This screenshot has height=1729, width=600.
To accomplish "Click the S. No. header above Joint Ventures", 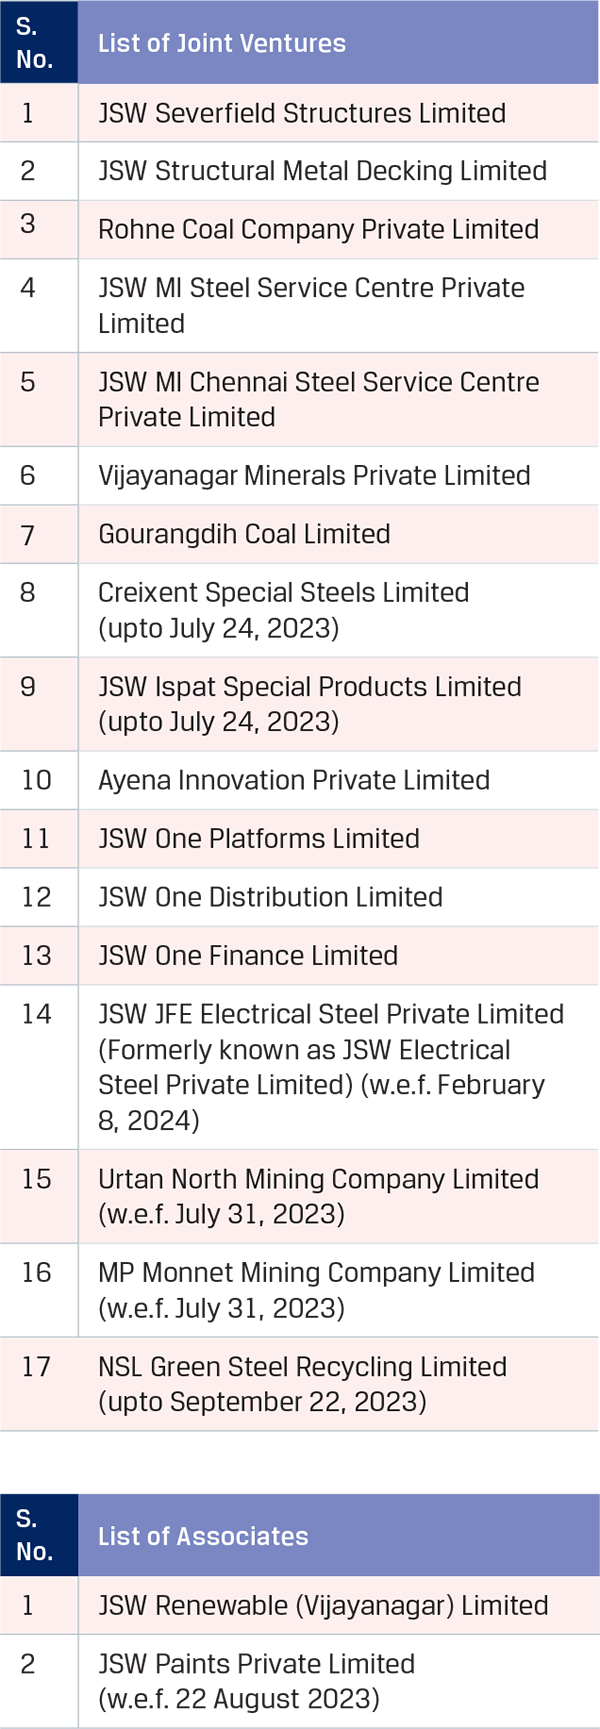I will coord(35,43).
